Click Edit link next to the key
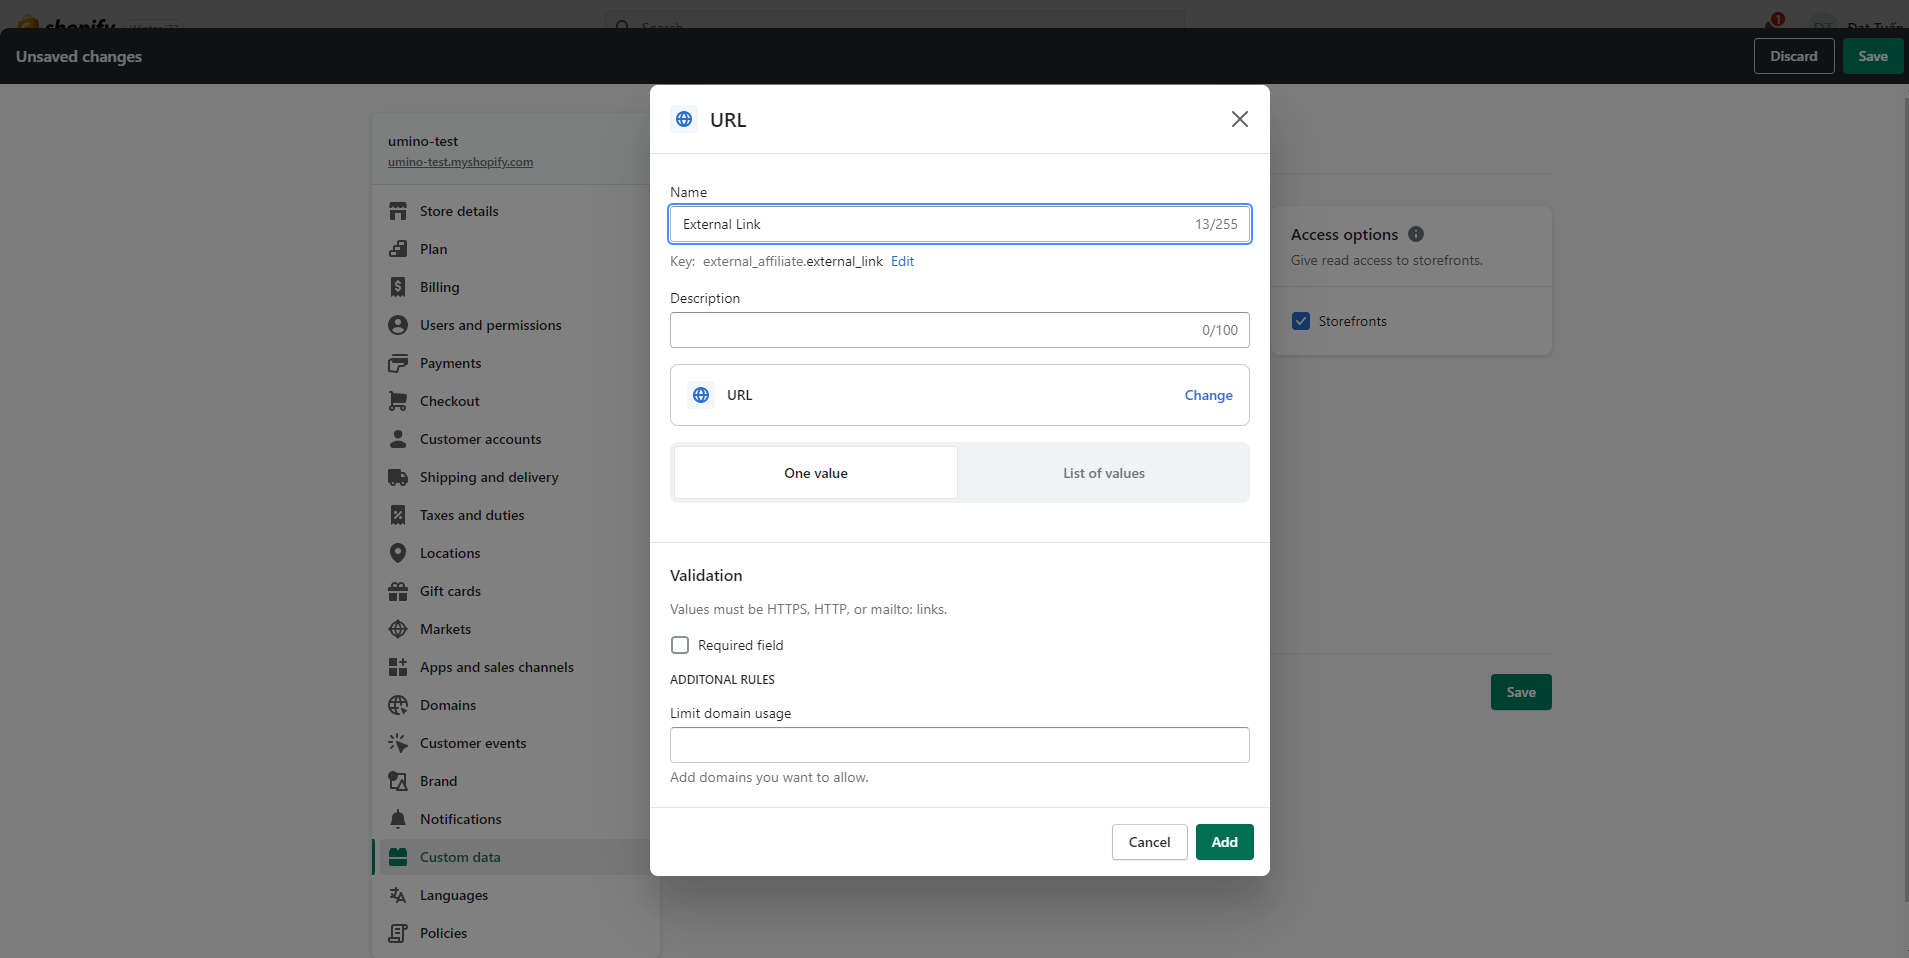Screen dimensions: 1909x958 pos(902,261)
